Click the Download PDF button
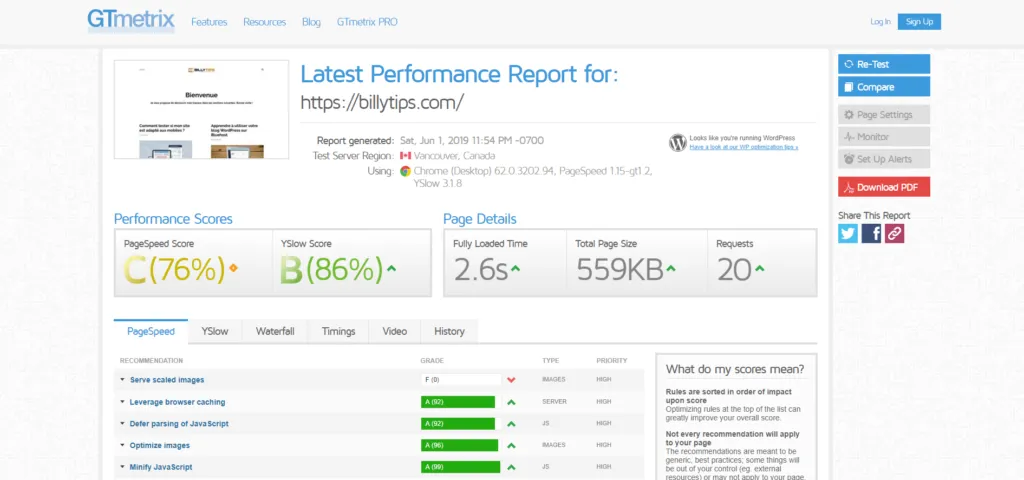The width and height of the screenshot is (1024, 480). [884, 187]
